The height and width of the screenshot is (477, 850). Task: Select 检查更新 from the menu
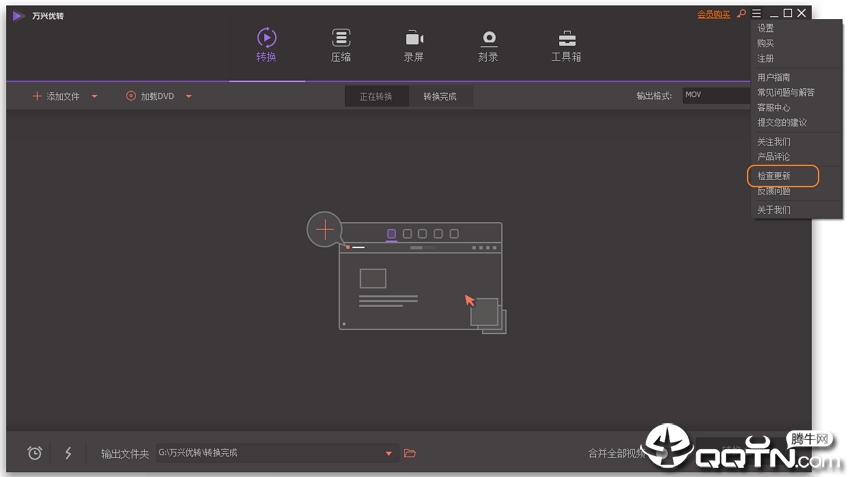pyautogui.click(x=774, y=176)
